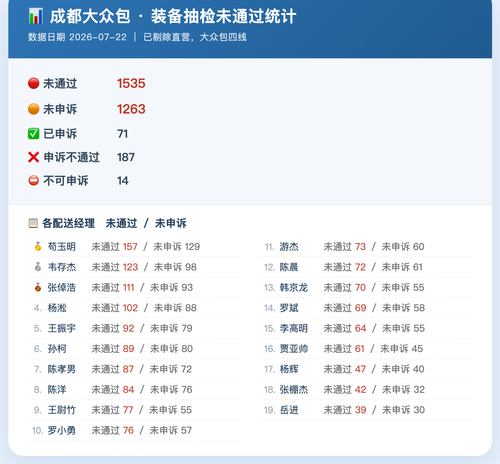500x464 pixels.
Task: Click 未通过 123 in 韦存杰's row
Action: (x=115, y=267)
